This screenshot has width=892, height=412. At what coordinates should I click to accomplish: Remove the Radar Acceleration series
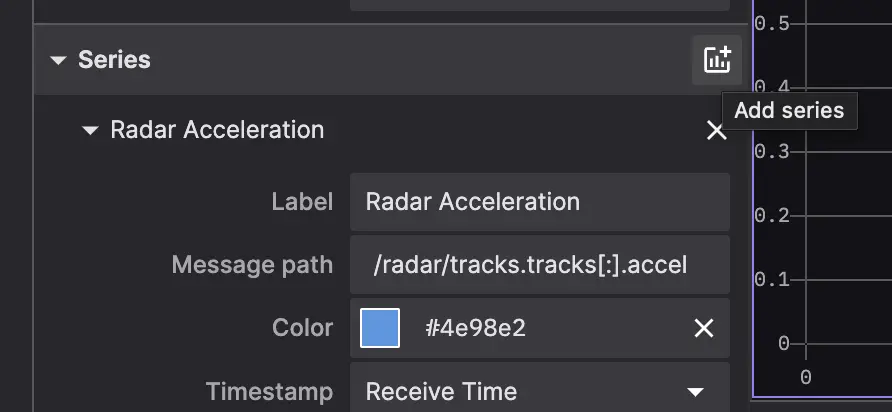(x=716, y=131)
